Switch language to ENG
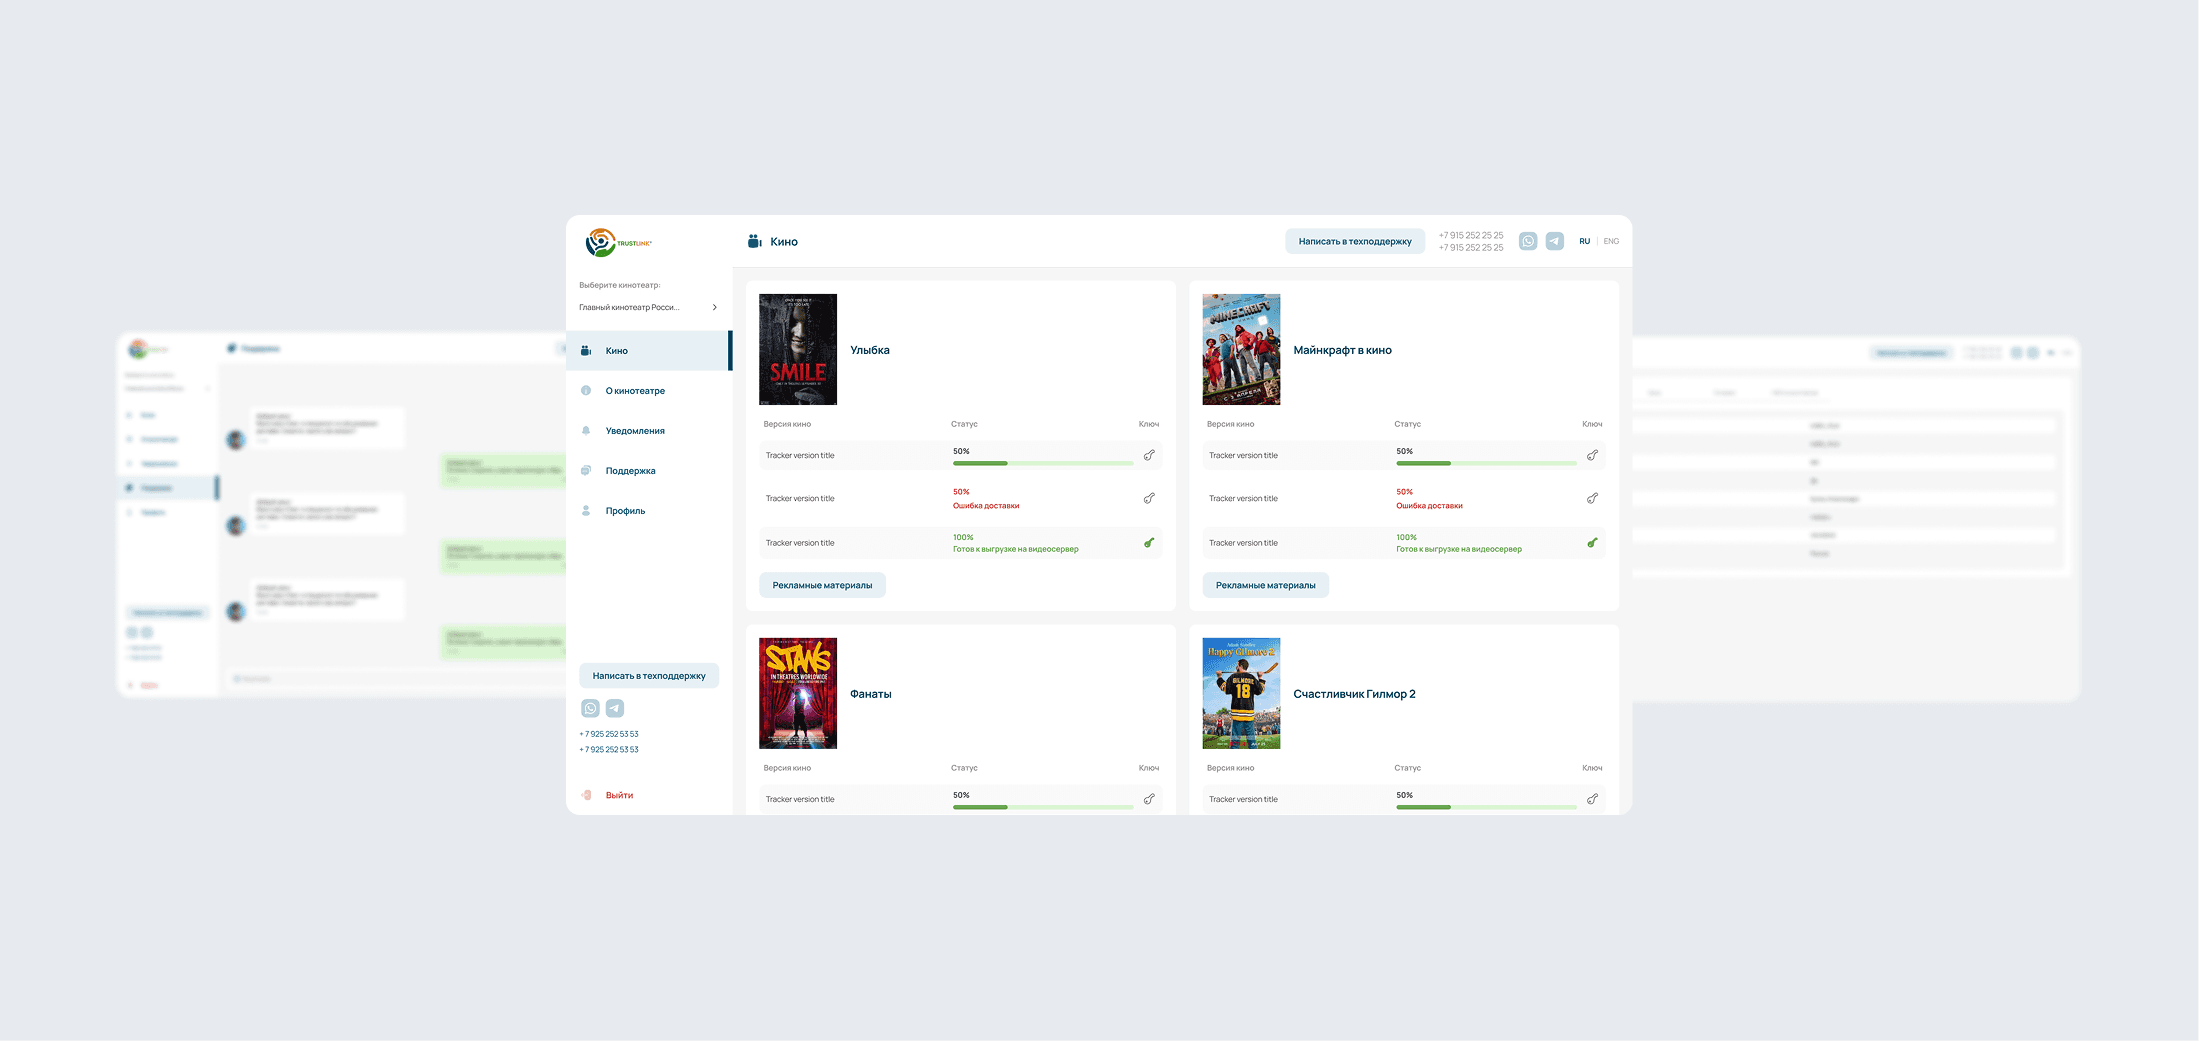Screen dimensions: 2199x1041 [x=1611, y=241]
